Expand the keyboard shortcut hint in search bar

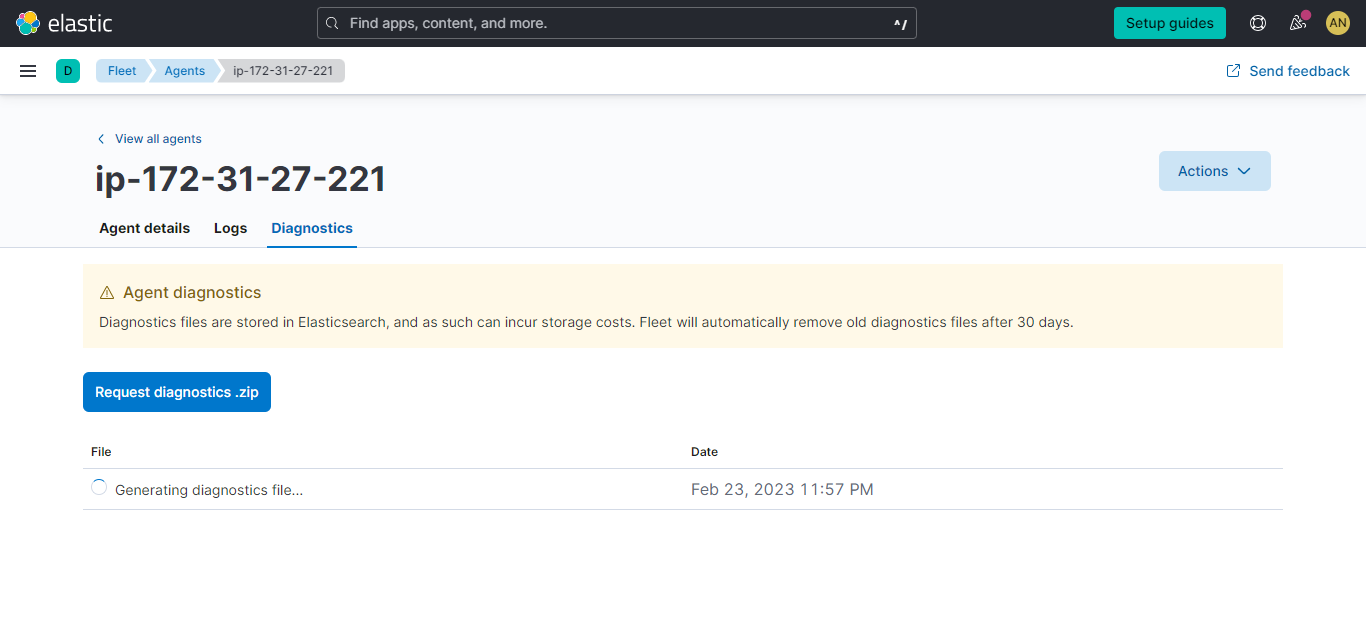[899, 22]
